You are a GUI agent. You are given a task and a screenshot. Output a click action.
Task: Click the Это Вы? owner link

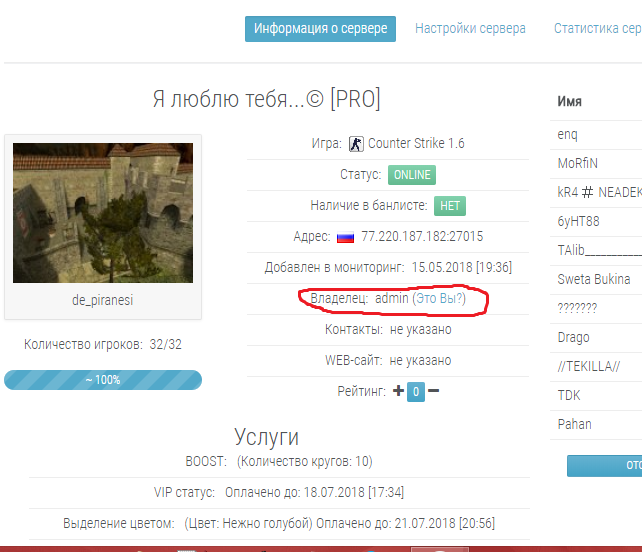(x=439, y=298)
